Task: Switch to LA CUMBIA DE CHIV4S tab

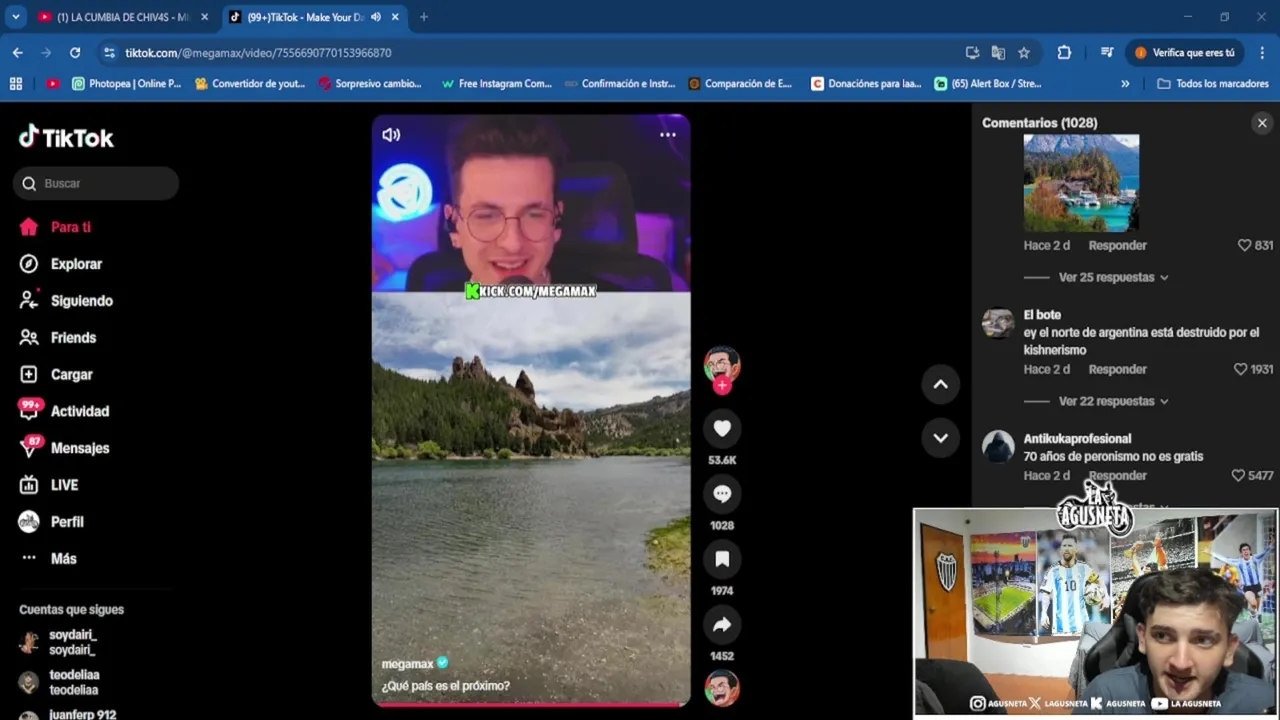Action: [x=123, y=17]
